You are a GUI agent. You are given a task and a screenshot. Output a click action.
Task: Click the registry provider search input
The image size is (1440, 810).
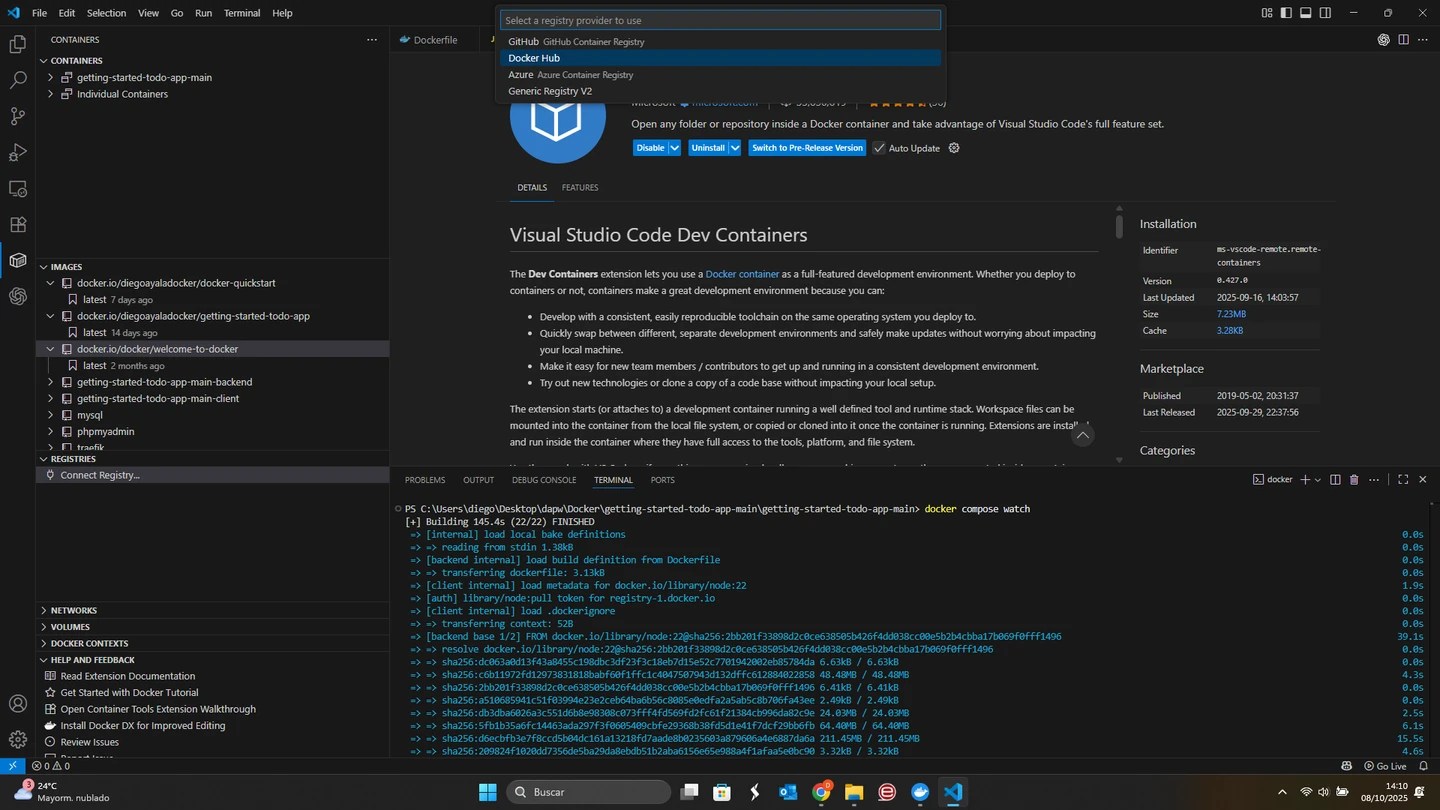[720, 20]
